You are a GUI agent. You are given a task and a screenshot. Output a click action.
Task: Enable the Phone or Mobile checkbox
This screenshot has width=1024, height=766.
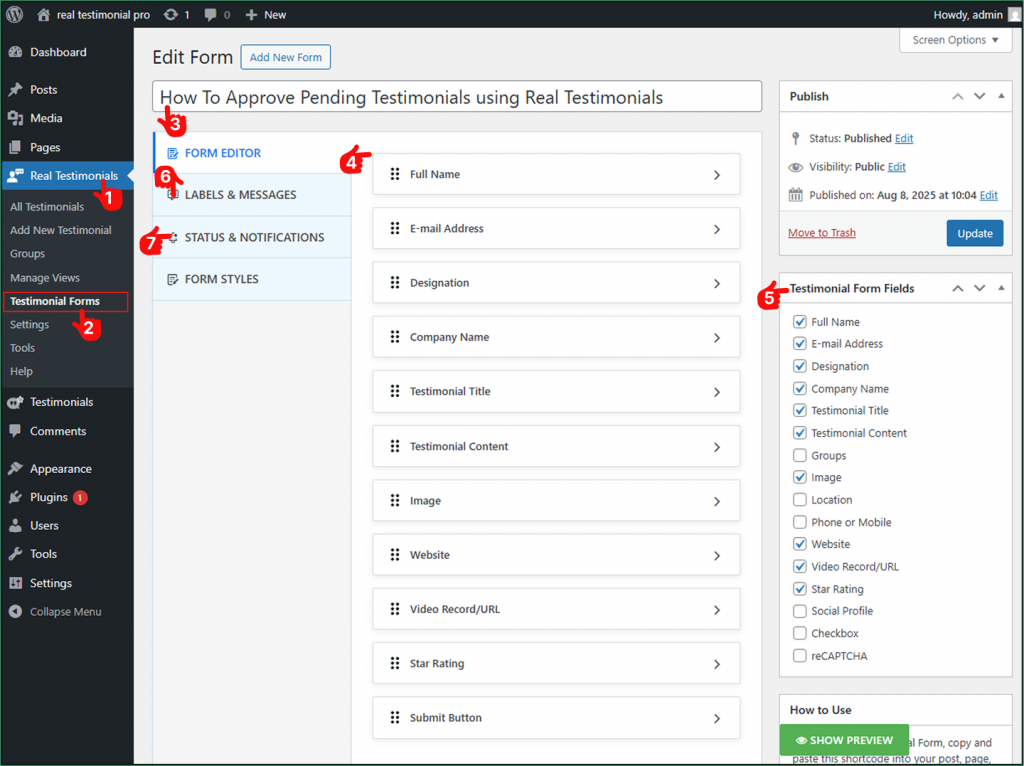799,522
